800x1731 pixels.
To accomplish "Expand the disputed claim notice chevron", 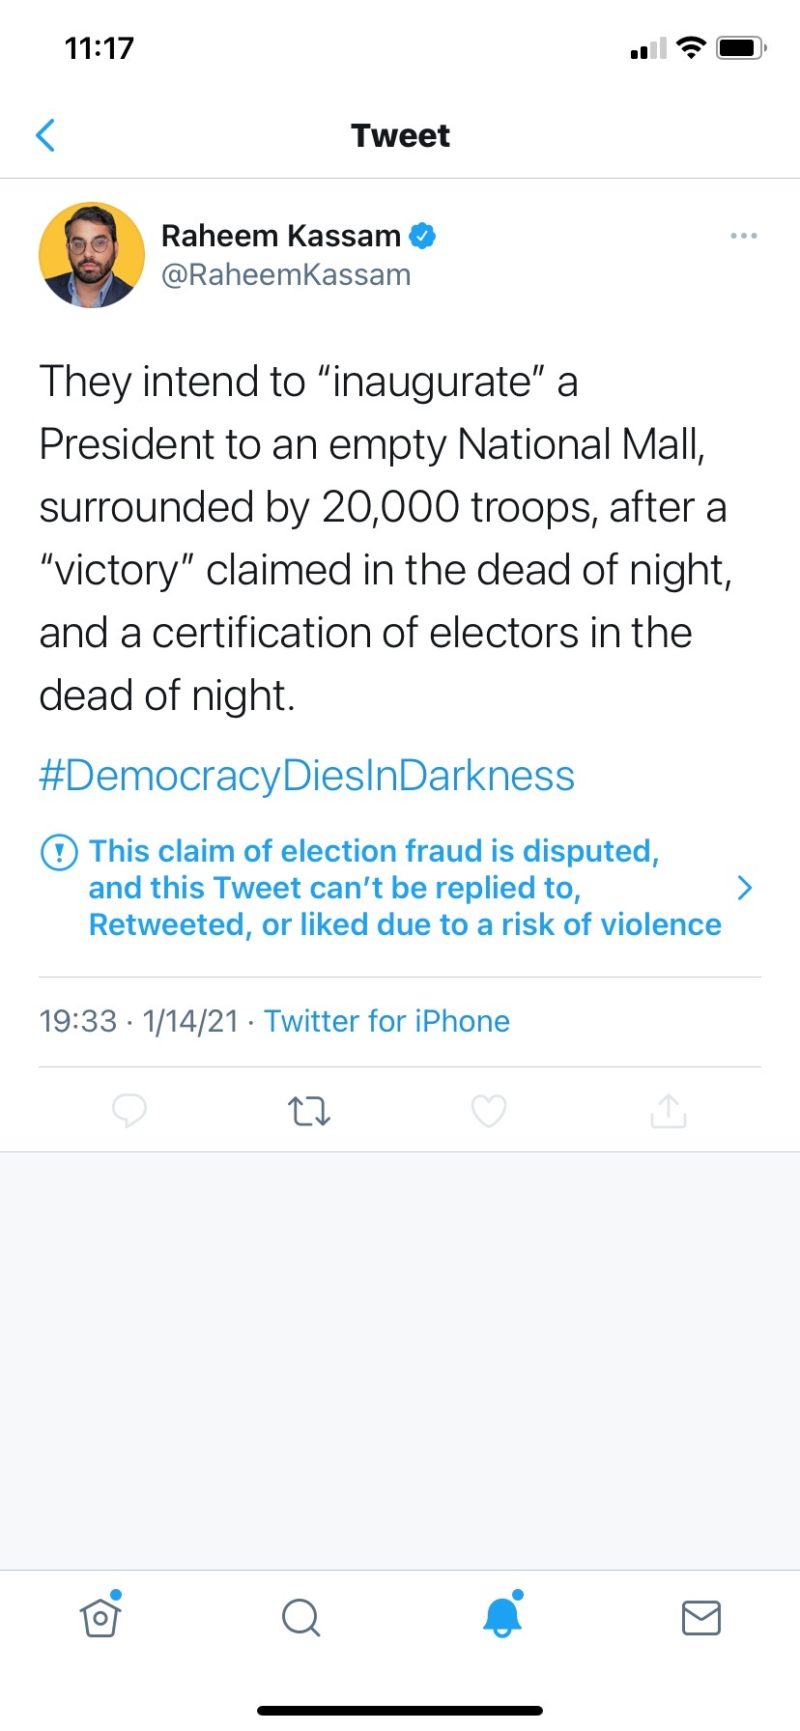I will tap(744, 888).
